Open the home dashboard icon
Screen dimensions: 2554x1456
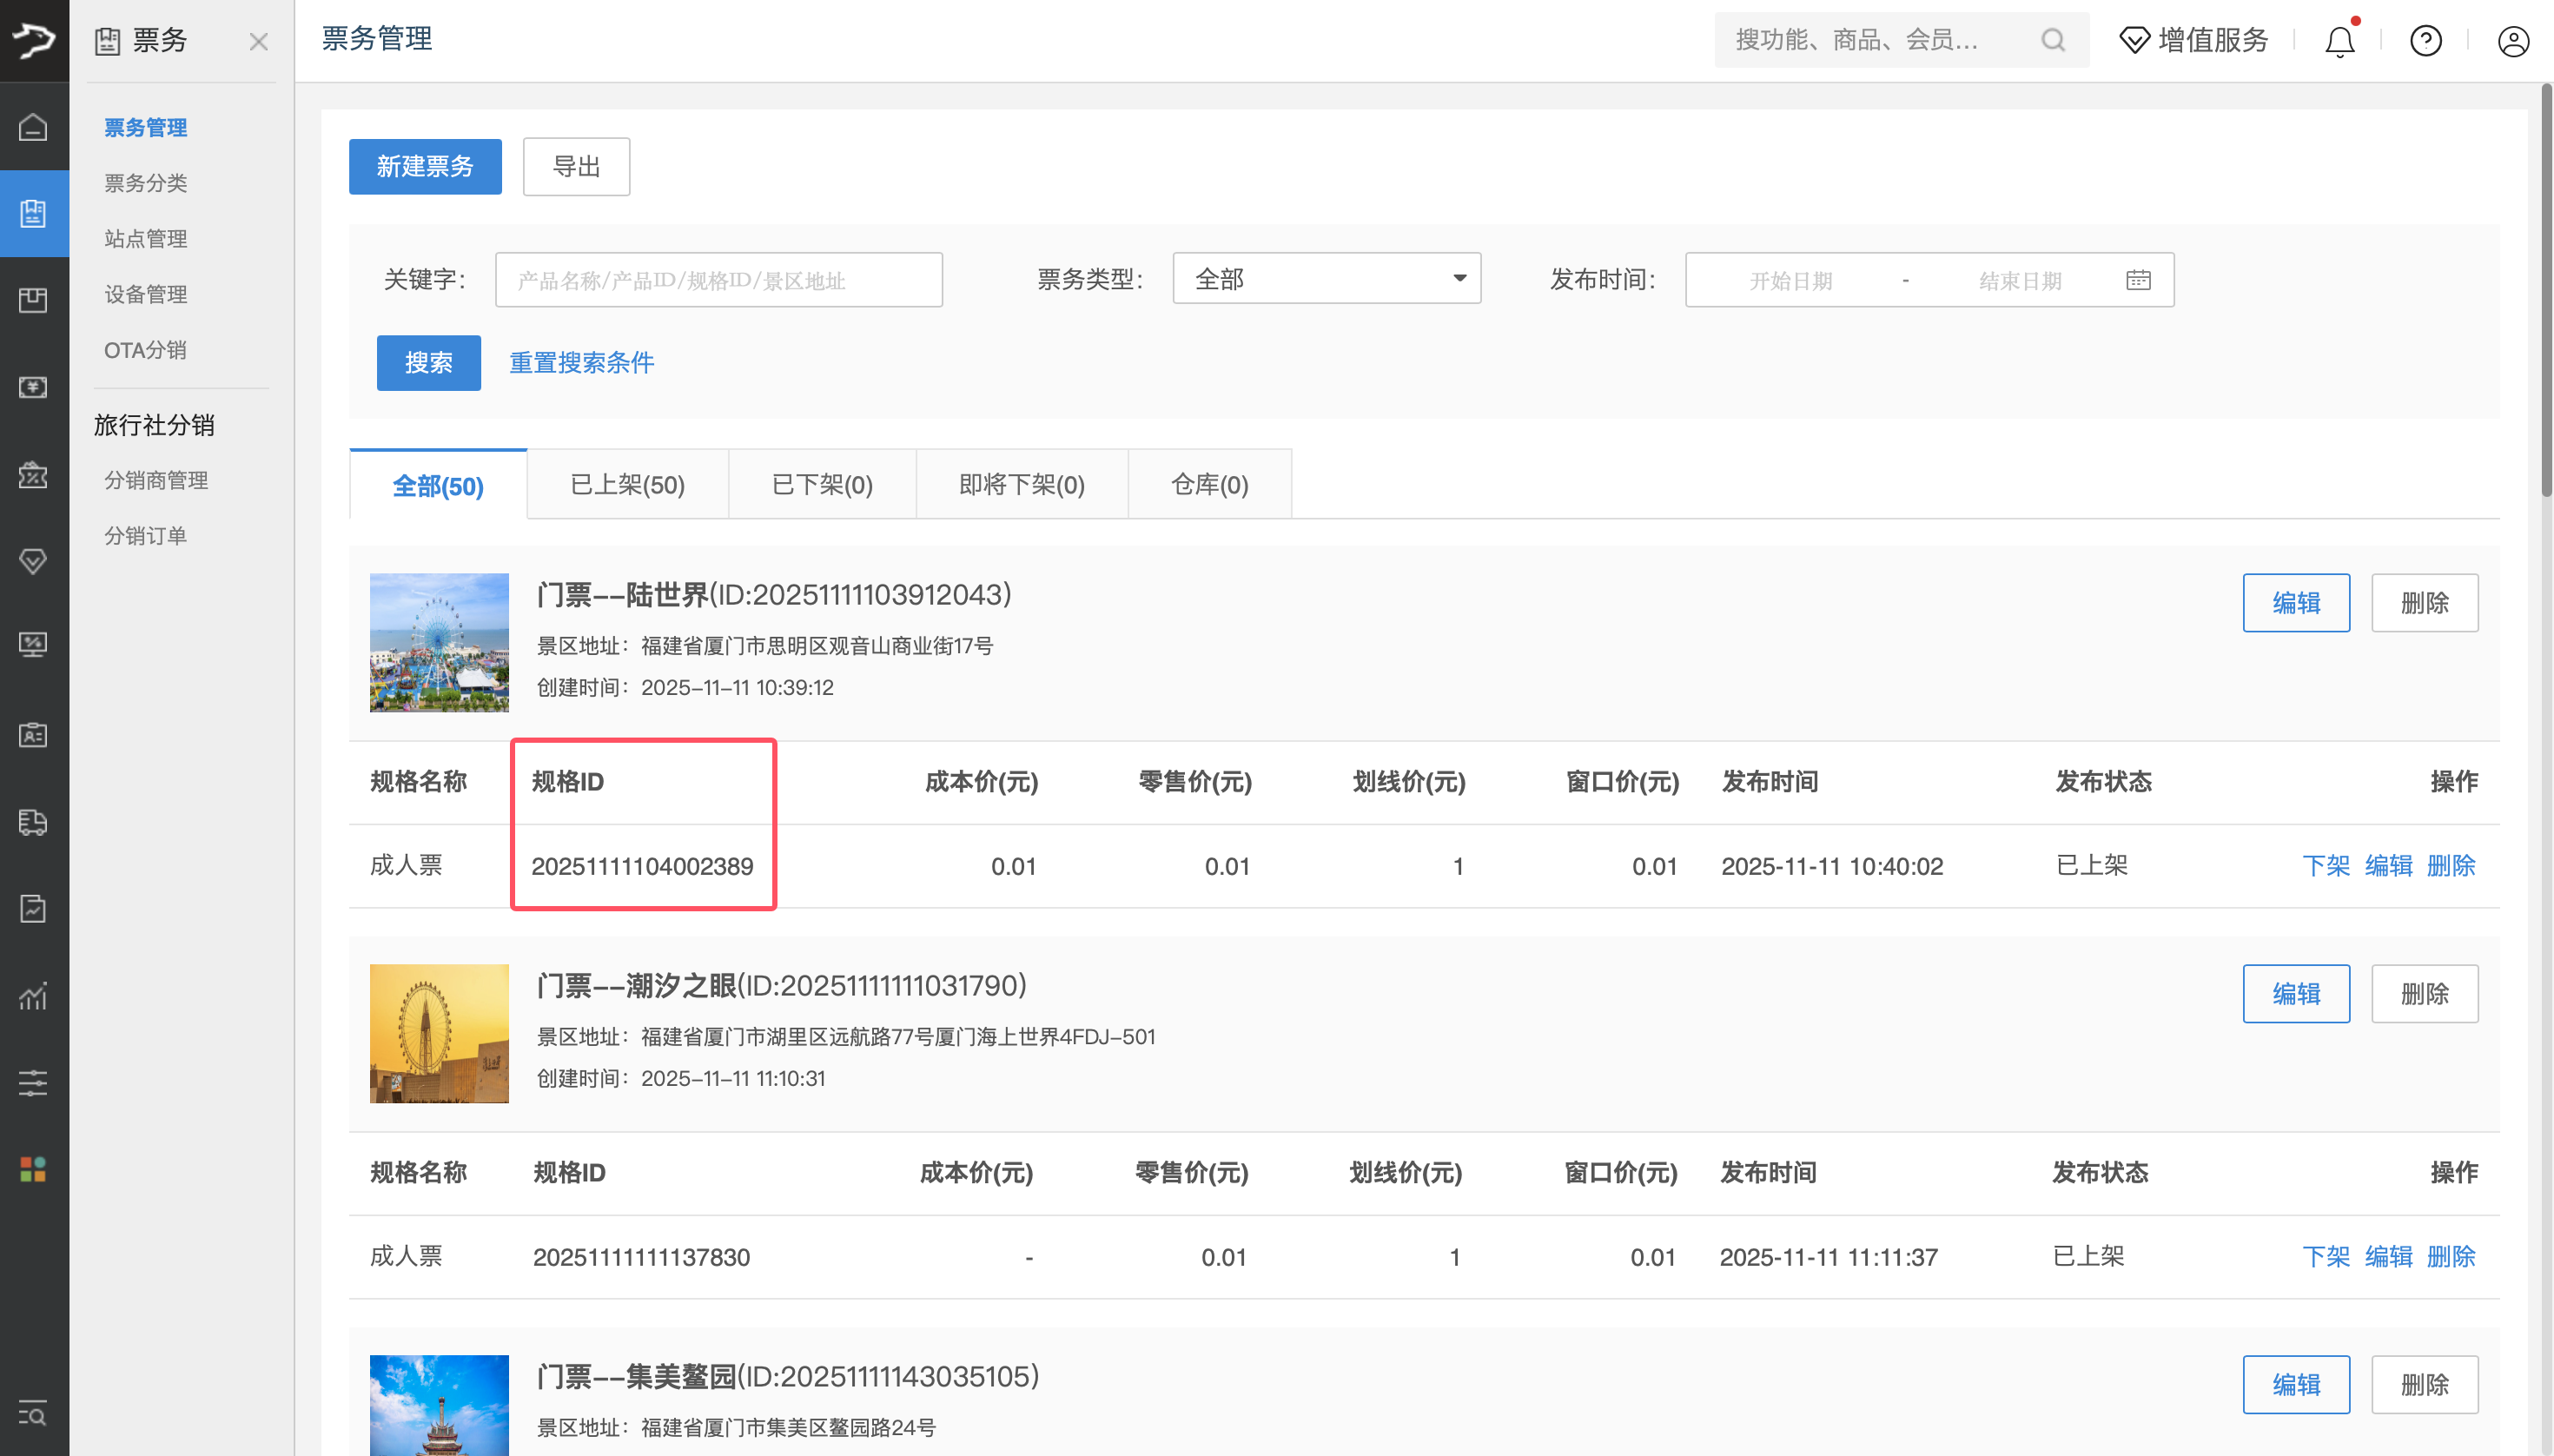34,127
